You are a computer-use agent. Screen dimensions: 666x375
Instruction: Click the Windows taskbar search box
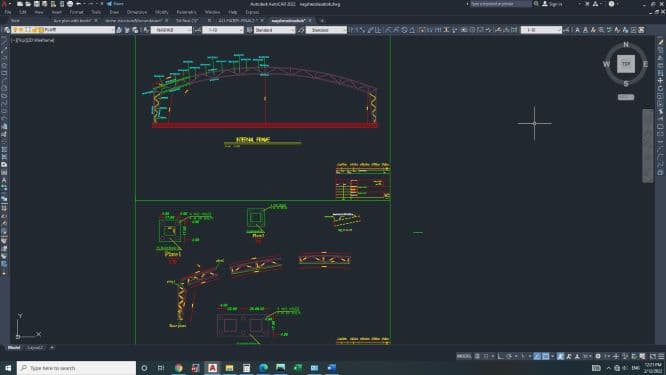click(x=76, y=368)
